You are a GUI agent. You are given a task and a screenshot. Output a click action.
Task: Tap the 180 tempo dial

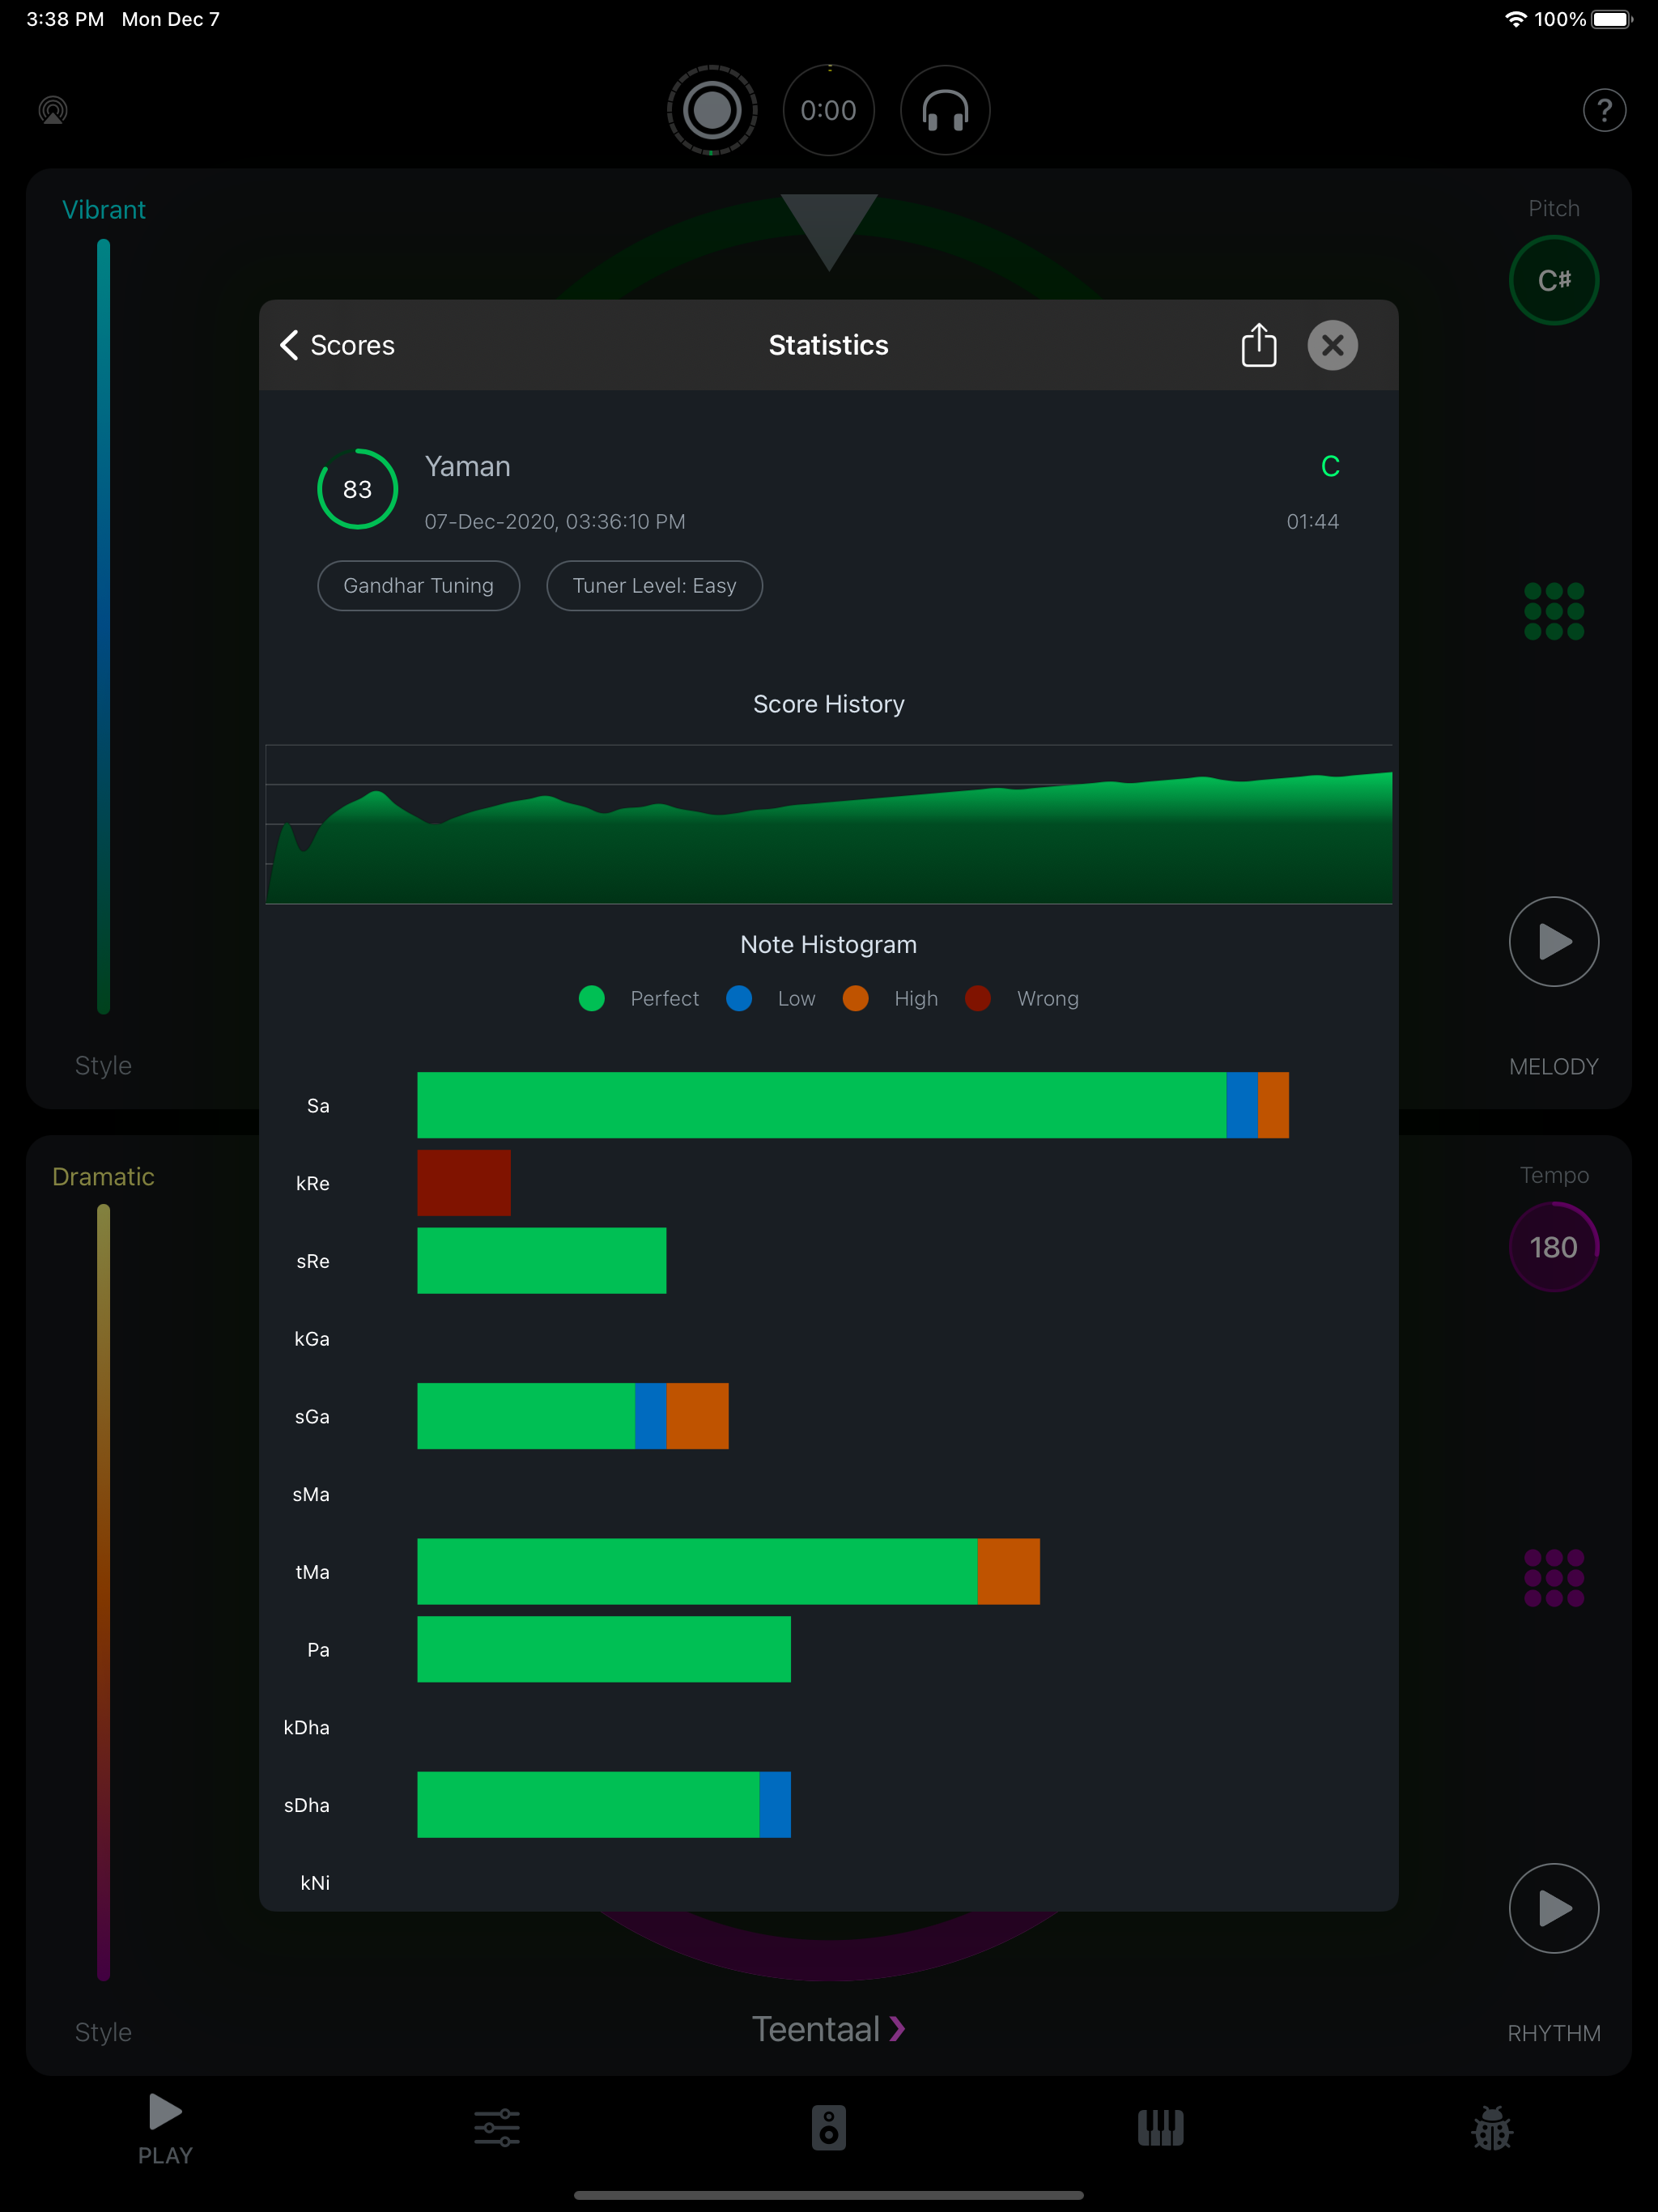[x=1553, y=1247]
